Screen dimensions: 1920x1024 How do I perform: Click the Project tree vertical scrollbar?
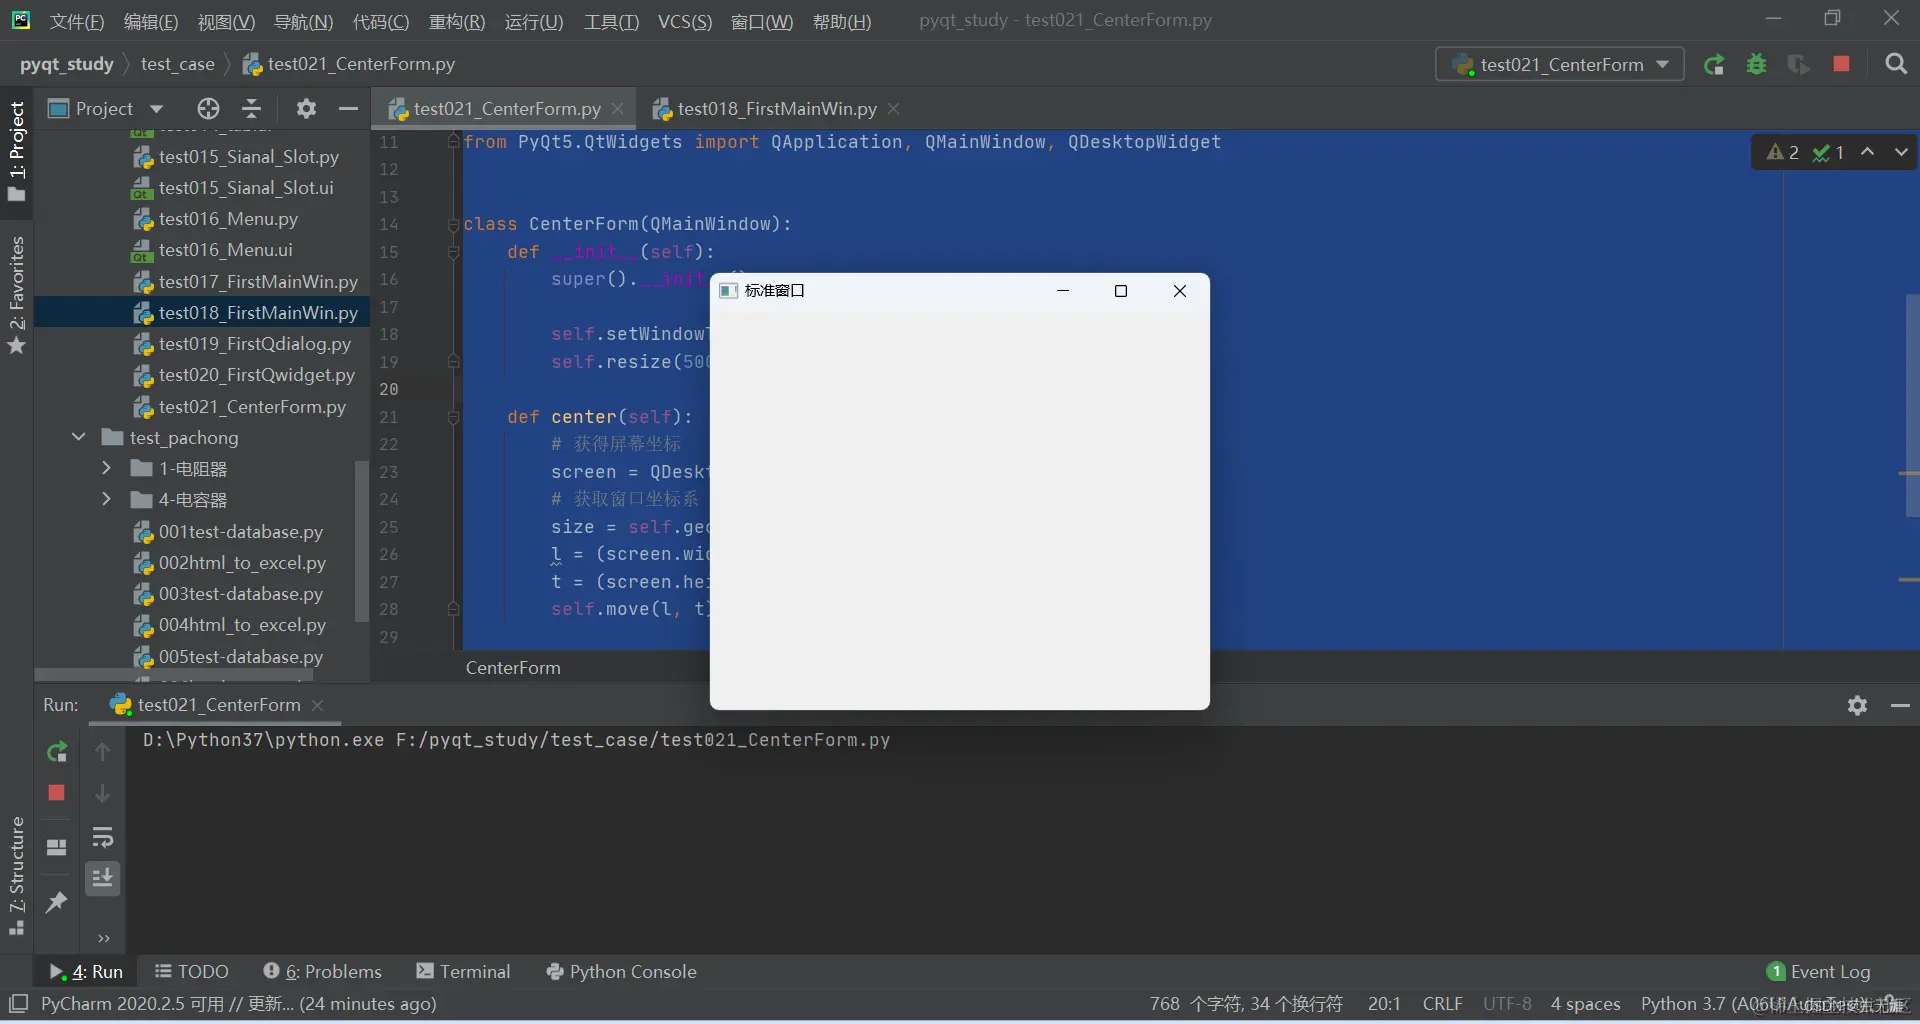(x=362, y=540)
